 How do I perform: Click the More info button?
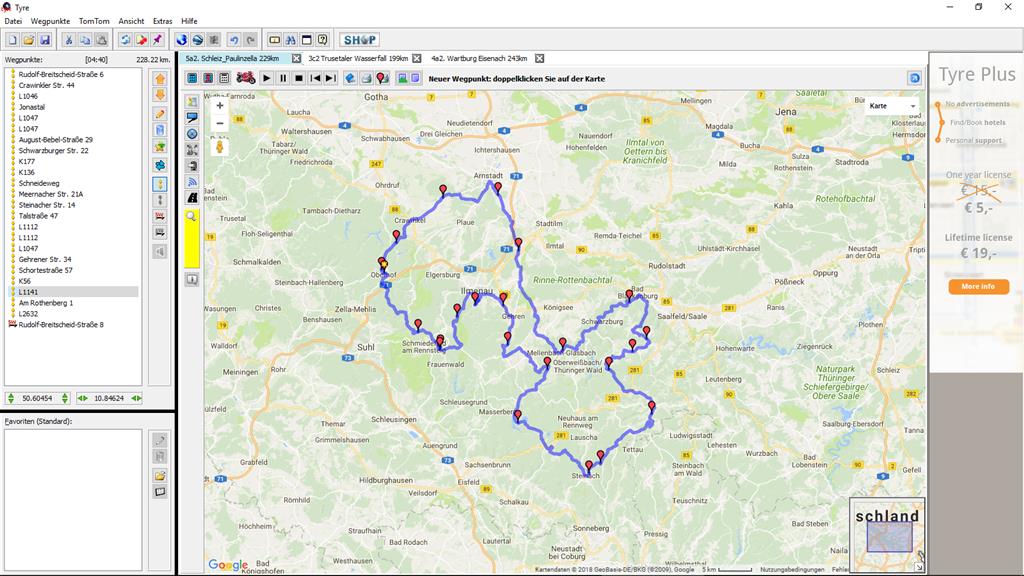point(978,286)
